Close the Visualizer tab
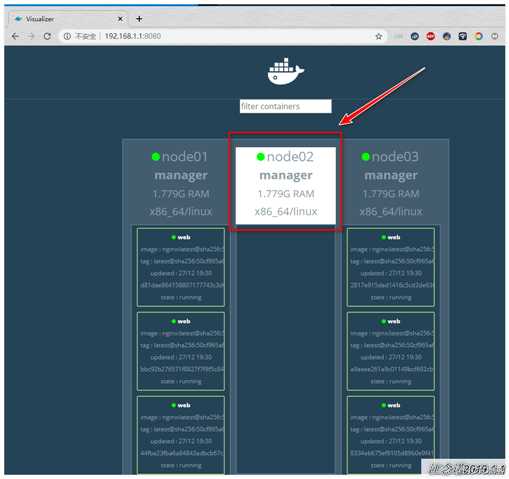This screenshot has width=509, height=479. [121, 19]
